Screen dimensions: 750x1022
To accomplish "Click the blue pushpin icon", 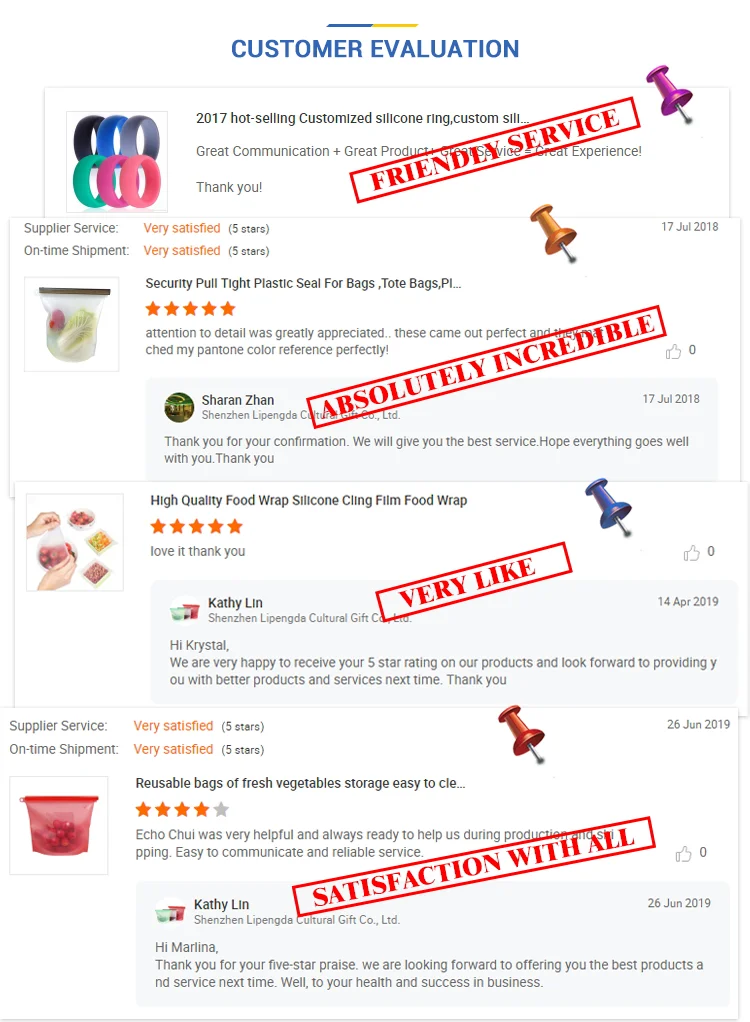I will click(x=608, y=507).
